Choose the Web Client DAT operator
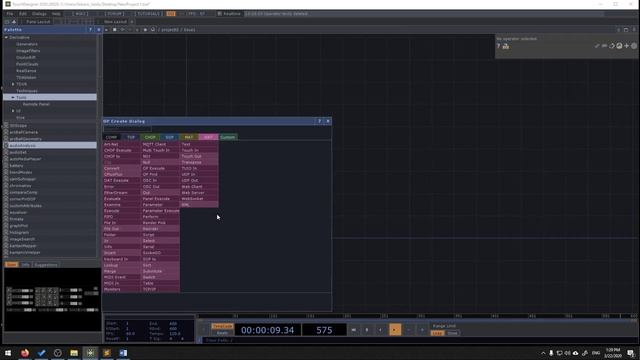Screen dimensions: 640x360 tap(199, 187)
